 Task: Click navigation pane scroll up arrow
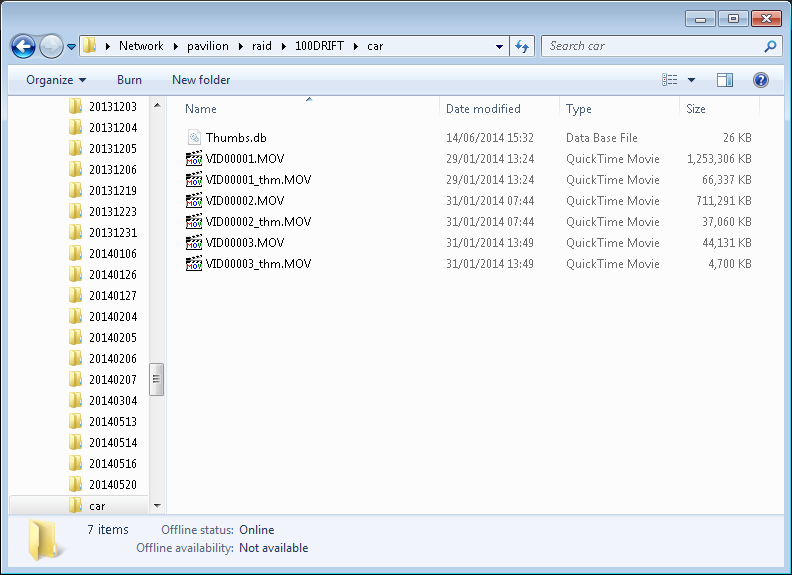157,105
